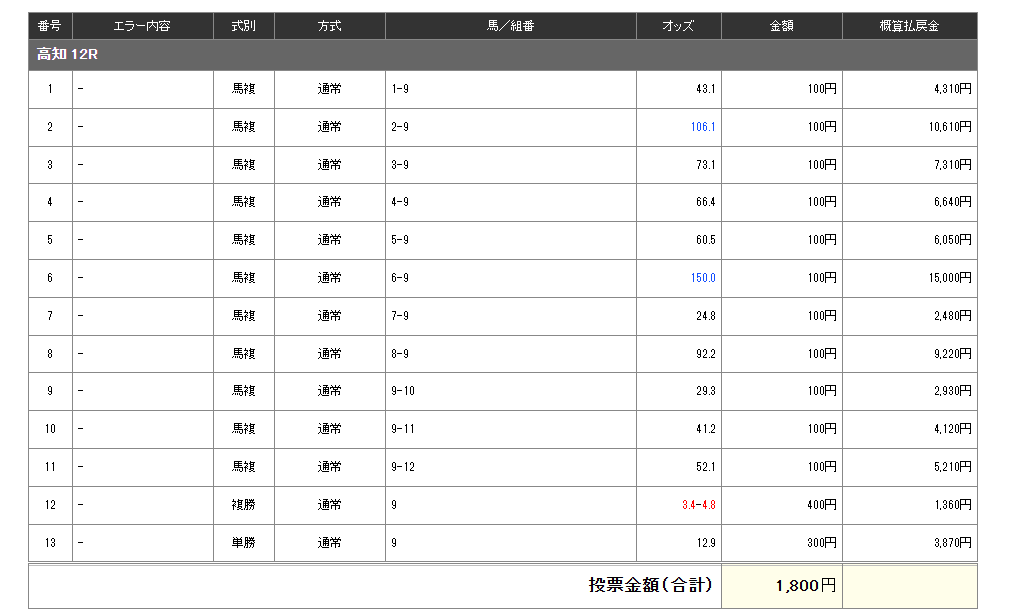Select the 43.1 odds value

(705, 89)
